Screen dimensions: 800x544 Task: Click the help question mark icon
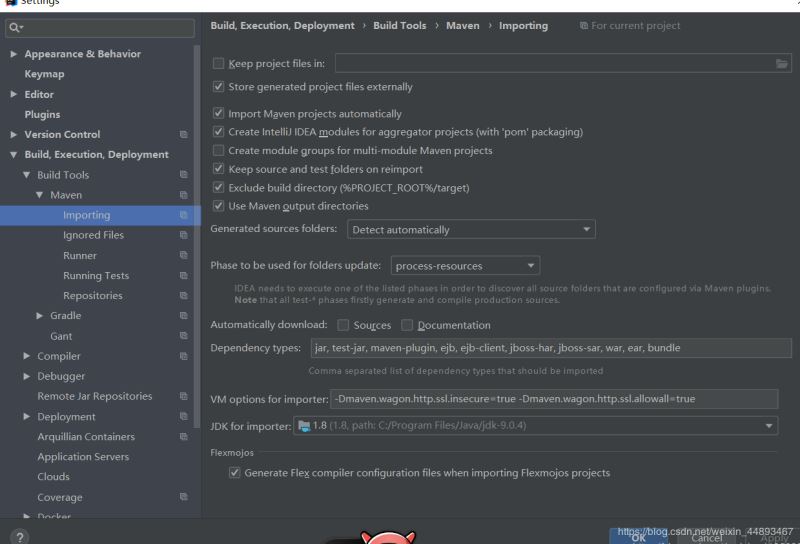[x=19, y=537]
